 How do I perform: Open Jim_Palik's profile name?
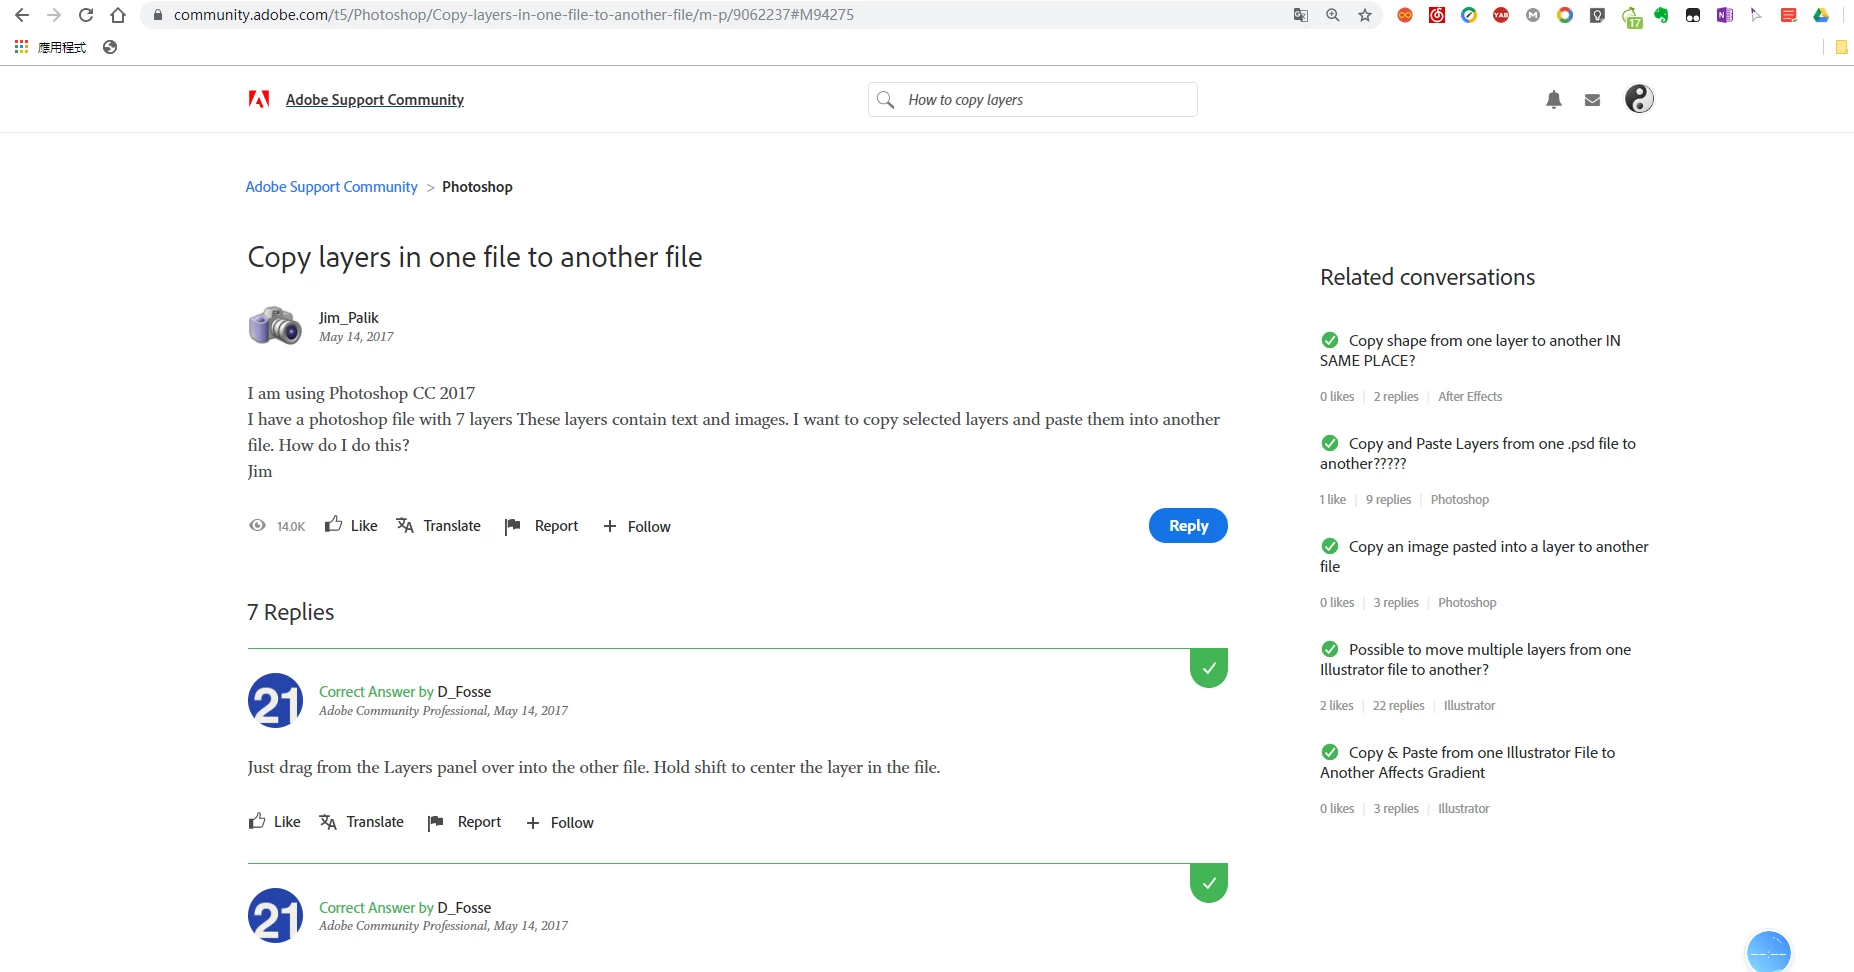point(349,318)
